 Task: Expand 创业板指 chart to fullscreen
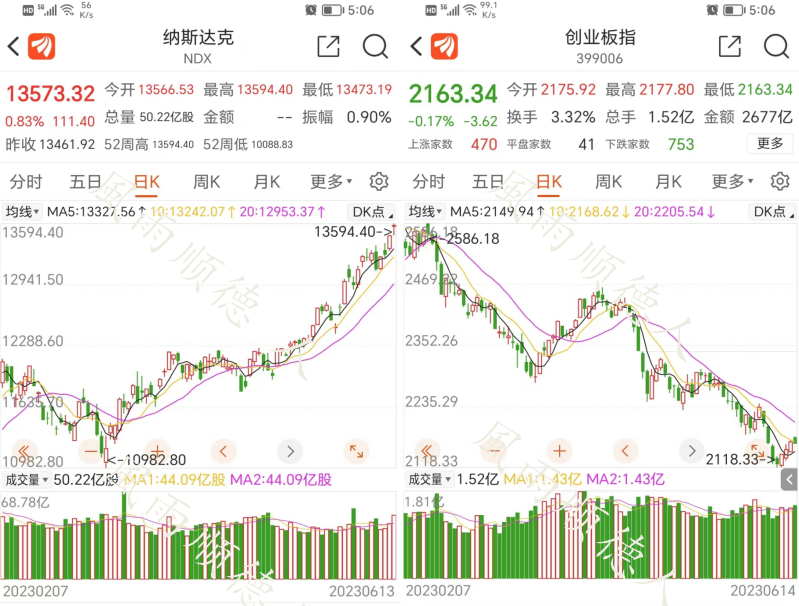[x=757, y=451]
